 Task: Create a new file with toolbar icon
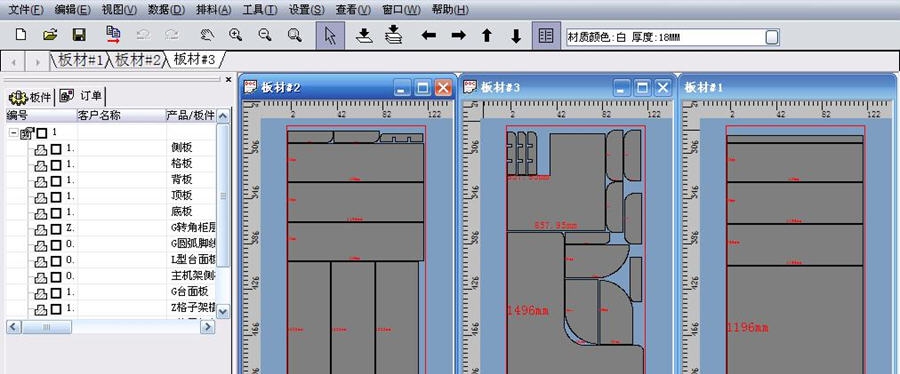(21, 35)
